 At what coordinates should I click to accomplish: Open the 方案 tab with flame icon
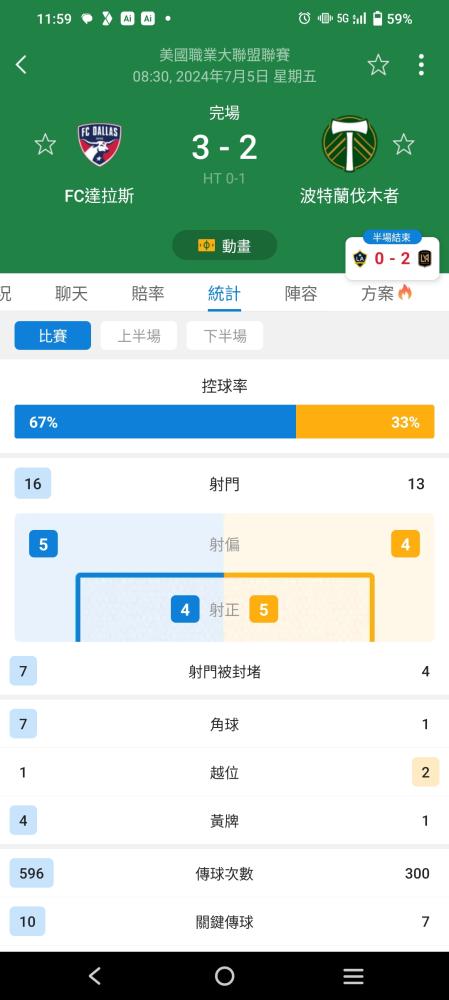[x=387, y=293]
